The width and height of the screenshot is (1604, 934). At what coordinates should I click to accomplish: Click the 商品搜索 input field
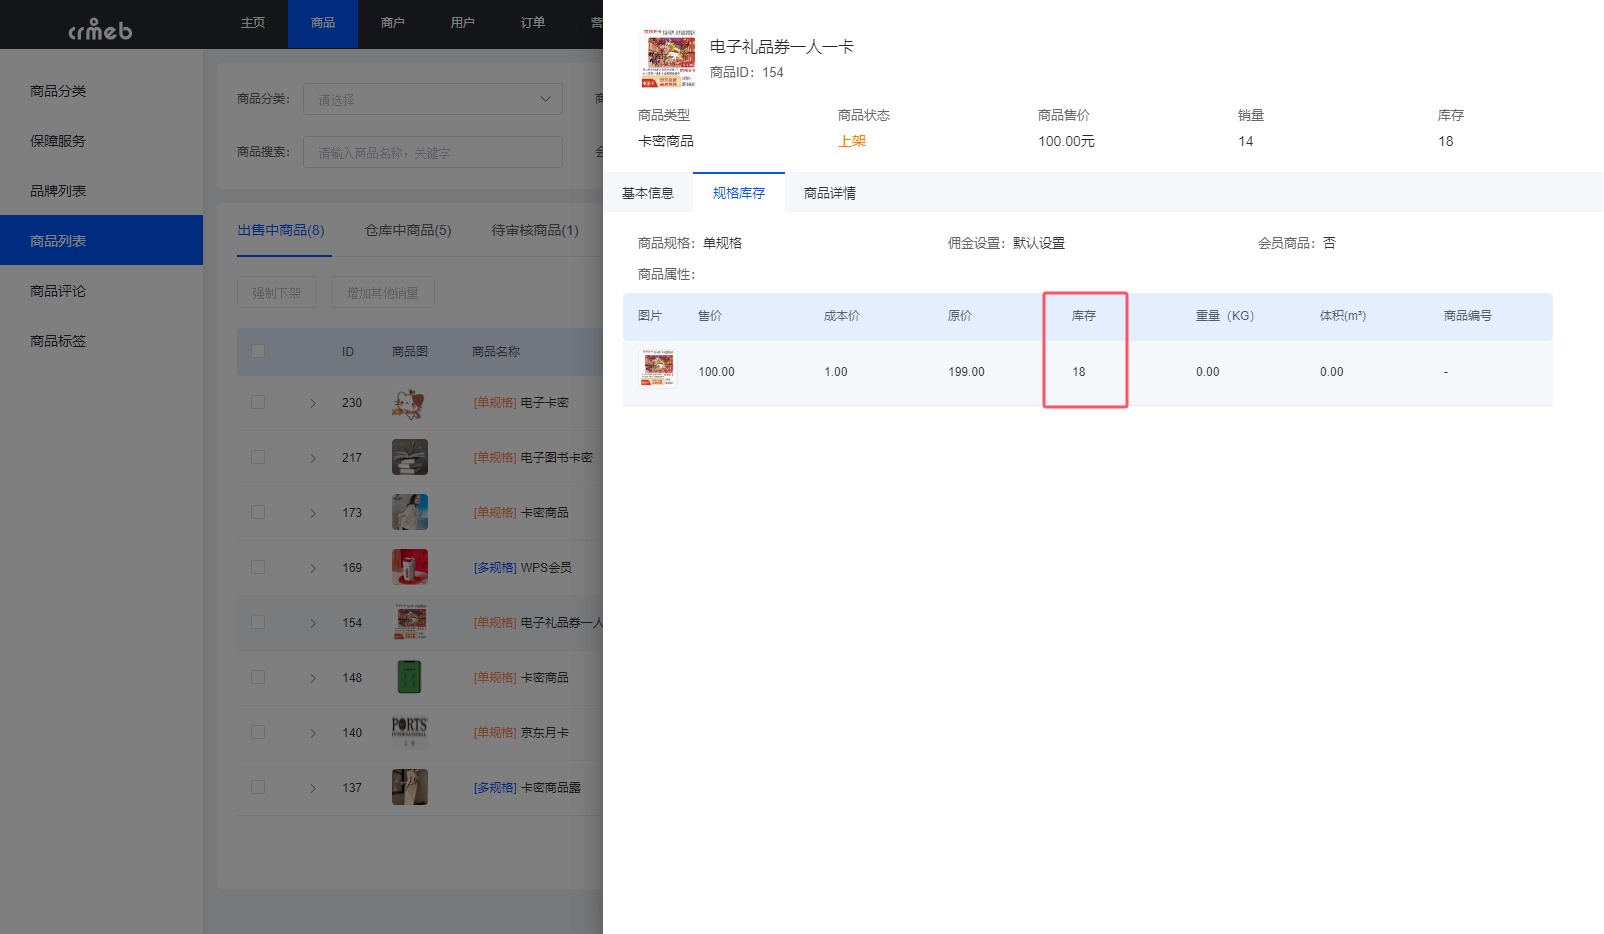432,151
